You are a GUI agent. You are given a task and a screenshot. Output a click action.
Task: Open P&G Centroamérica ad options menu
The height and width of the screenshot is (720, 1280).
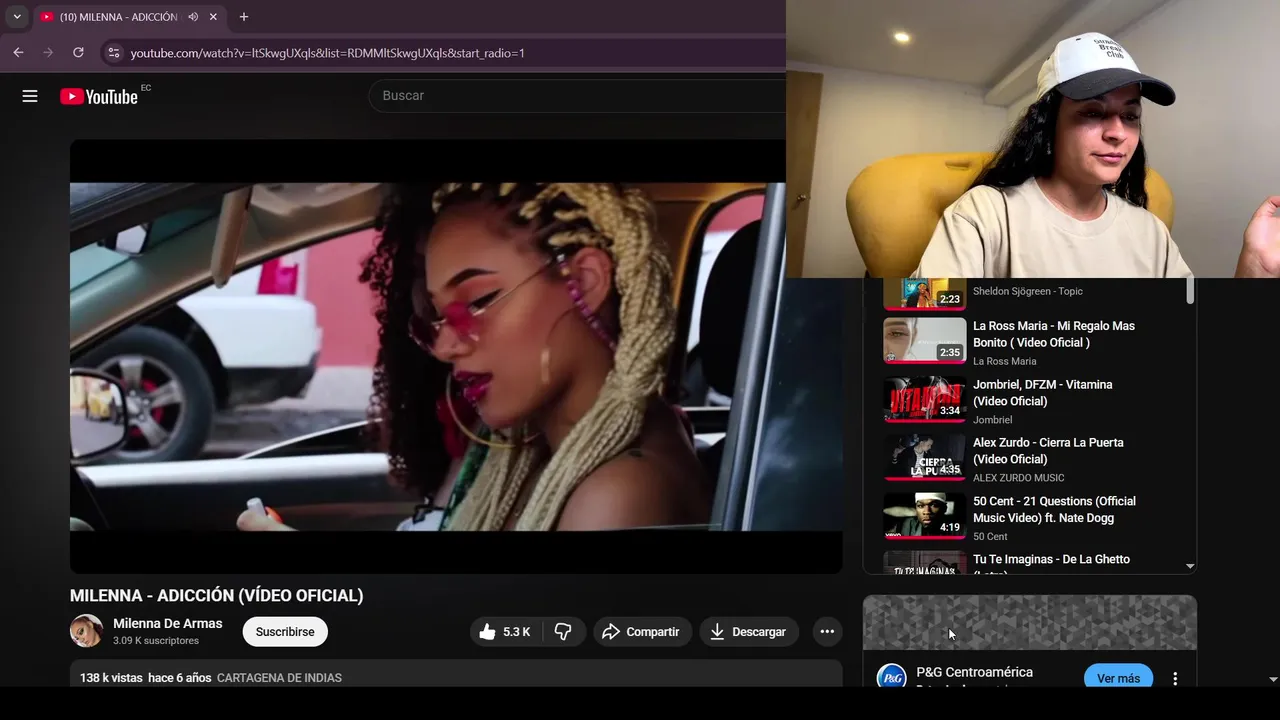pyautogui.click(x=1175, y=678)
